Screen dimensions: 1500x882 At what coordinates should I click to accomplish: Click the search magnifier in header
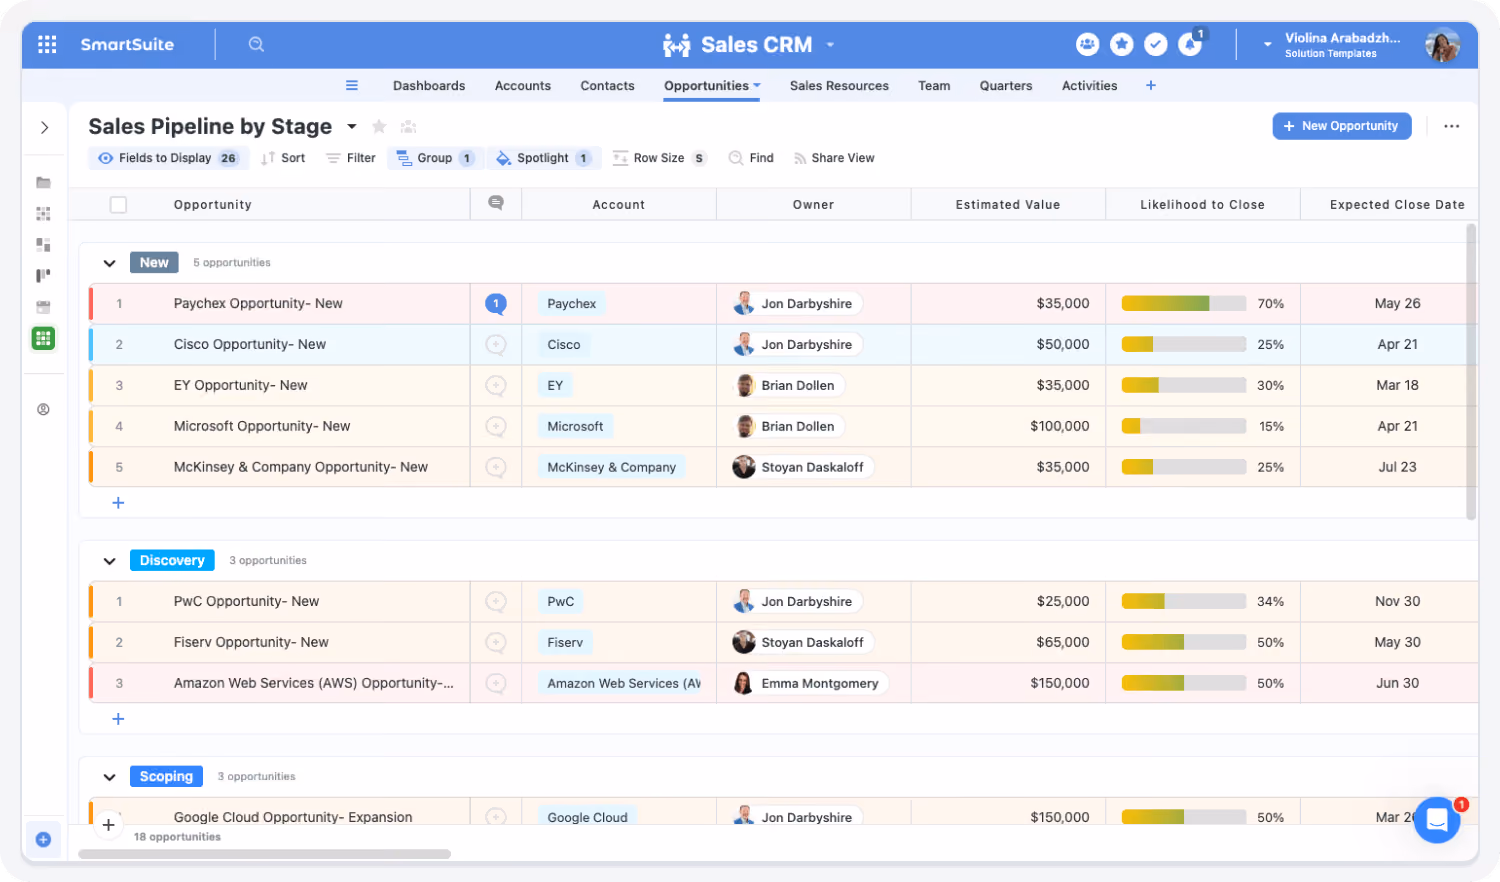[256, 44]
